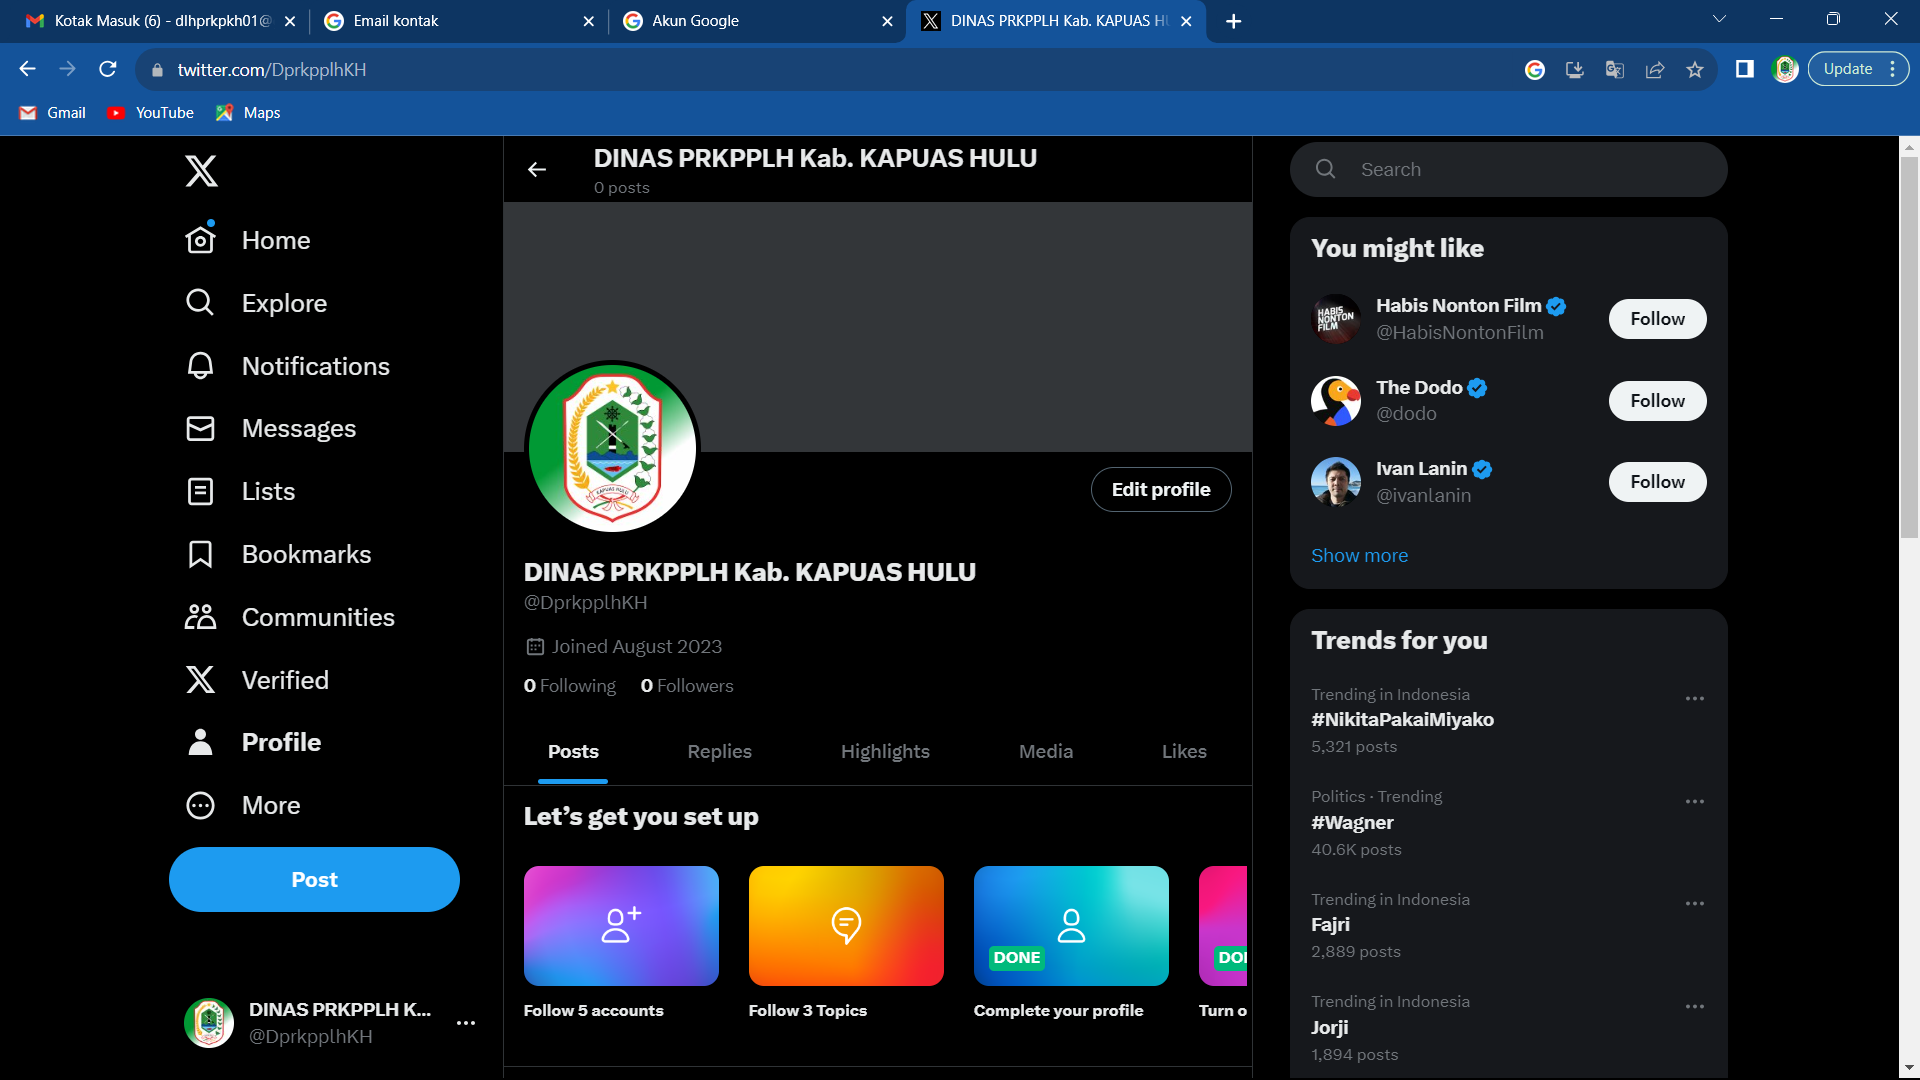Open Bookmarks in the sidebar

pyautogui.click(x=278, y=554)
